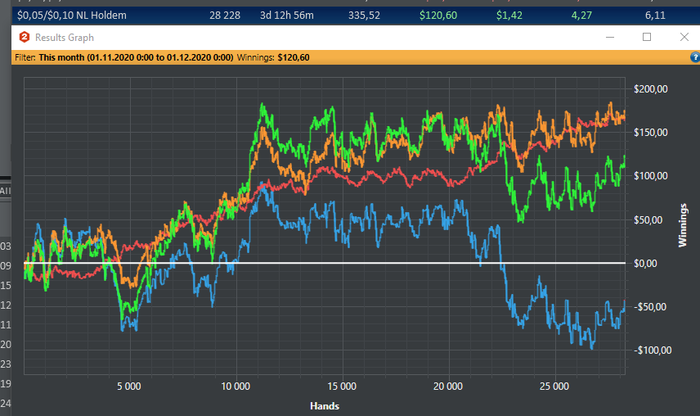700x416 pixels.
Task: Click the $50,00 y-axis label
Action: [648, 220]
